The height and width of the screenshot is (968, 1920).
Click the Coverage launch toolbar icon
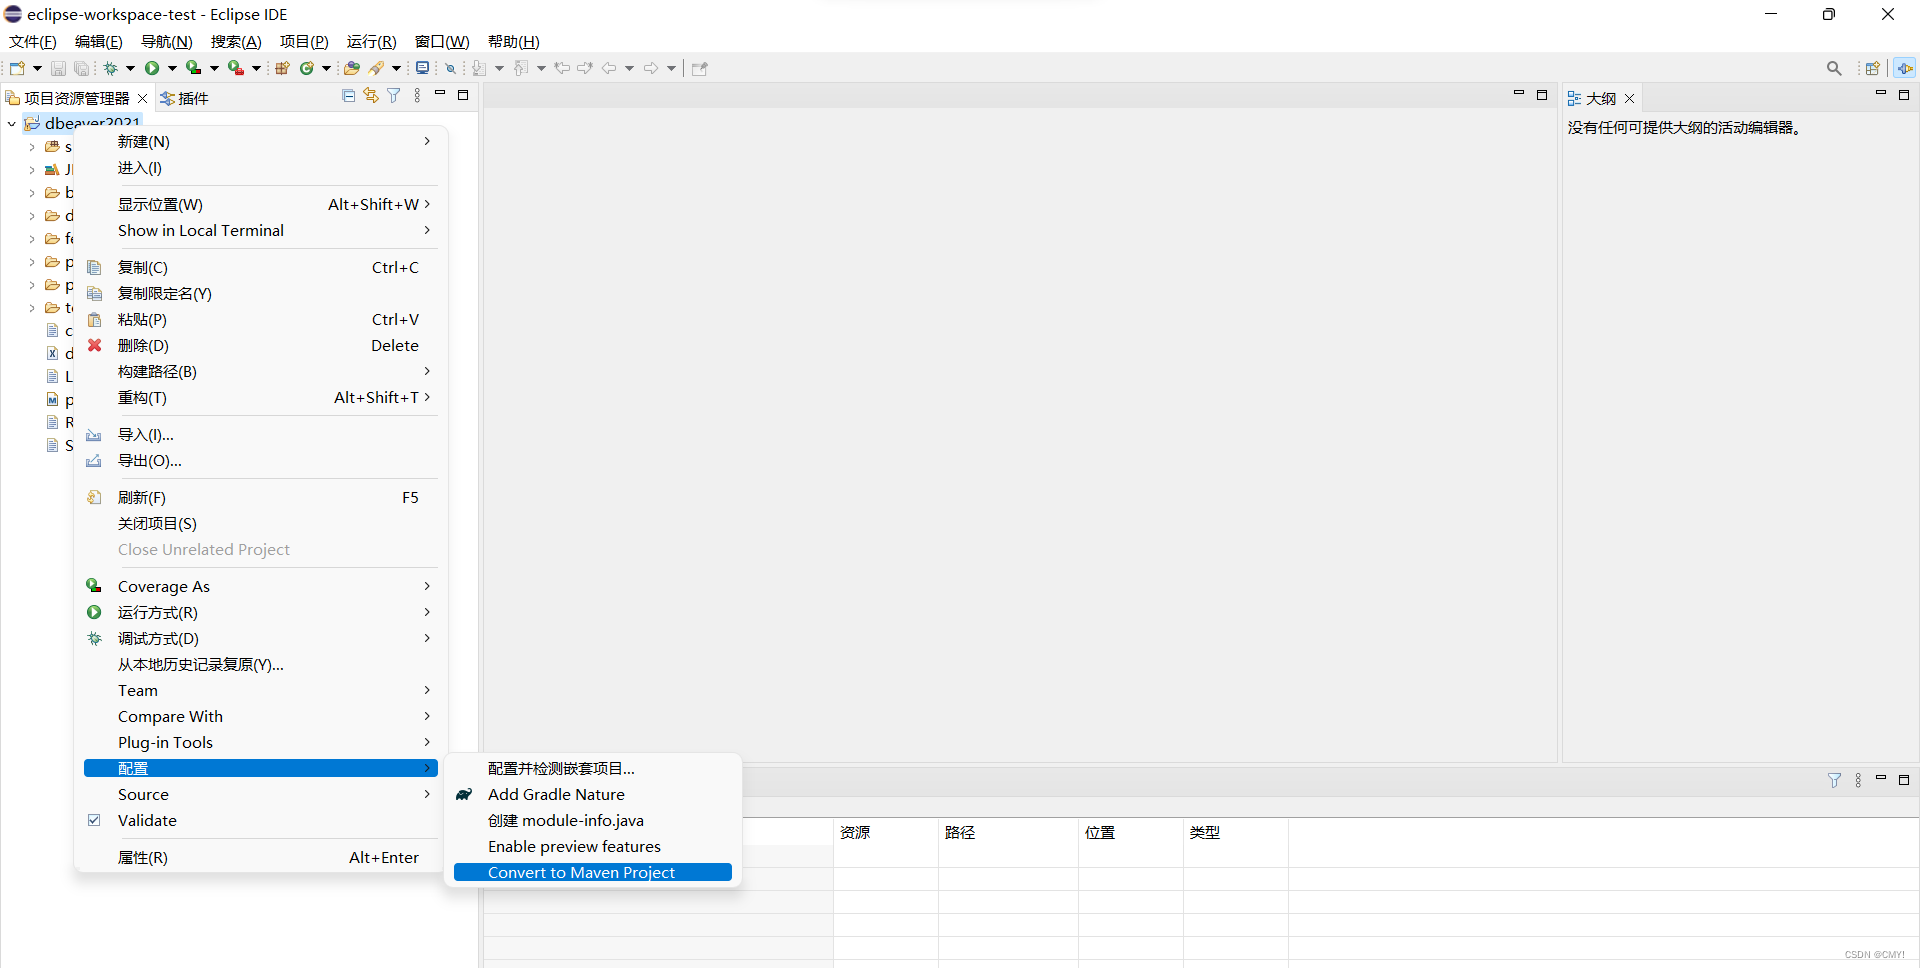coord(193,67)
